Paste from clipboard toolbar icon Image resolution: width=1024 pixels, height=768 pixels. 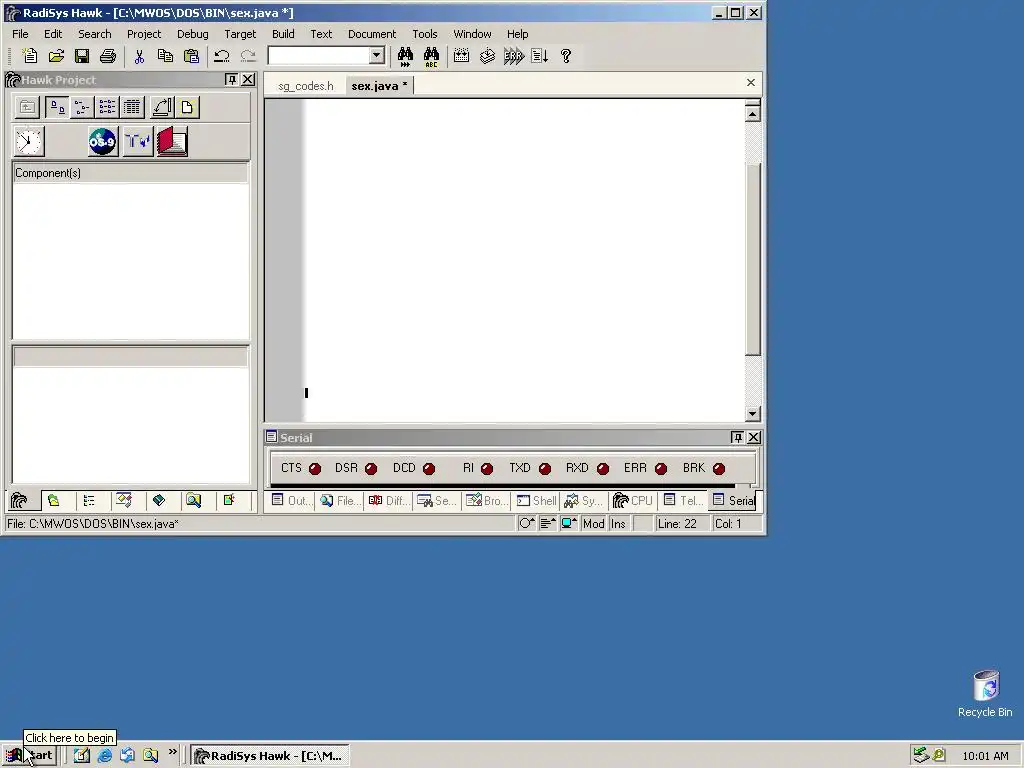pos(191,56)
